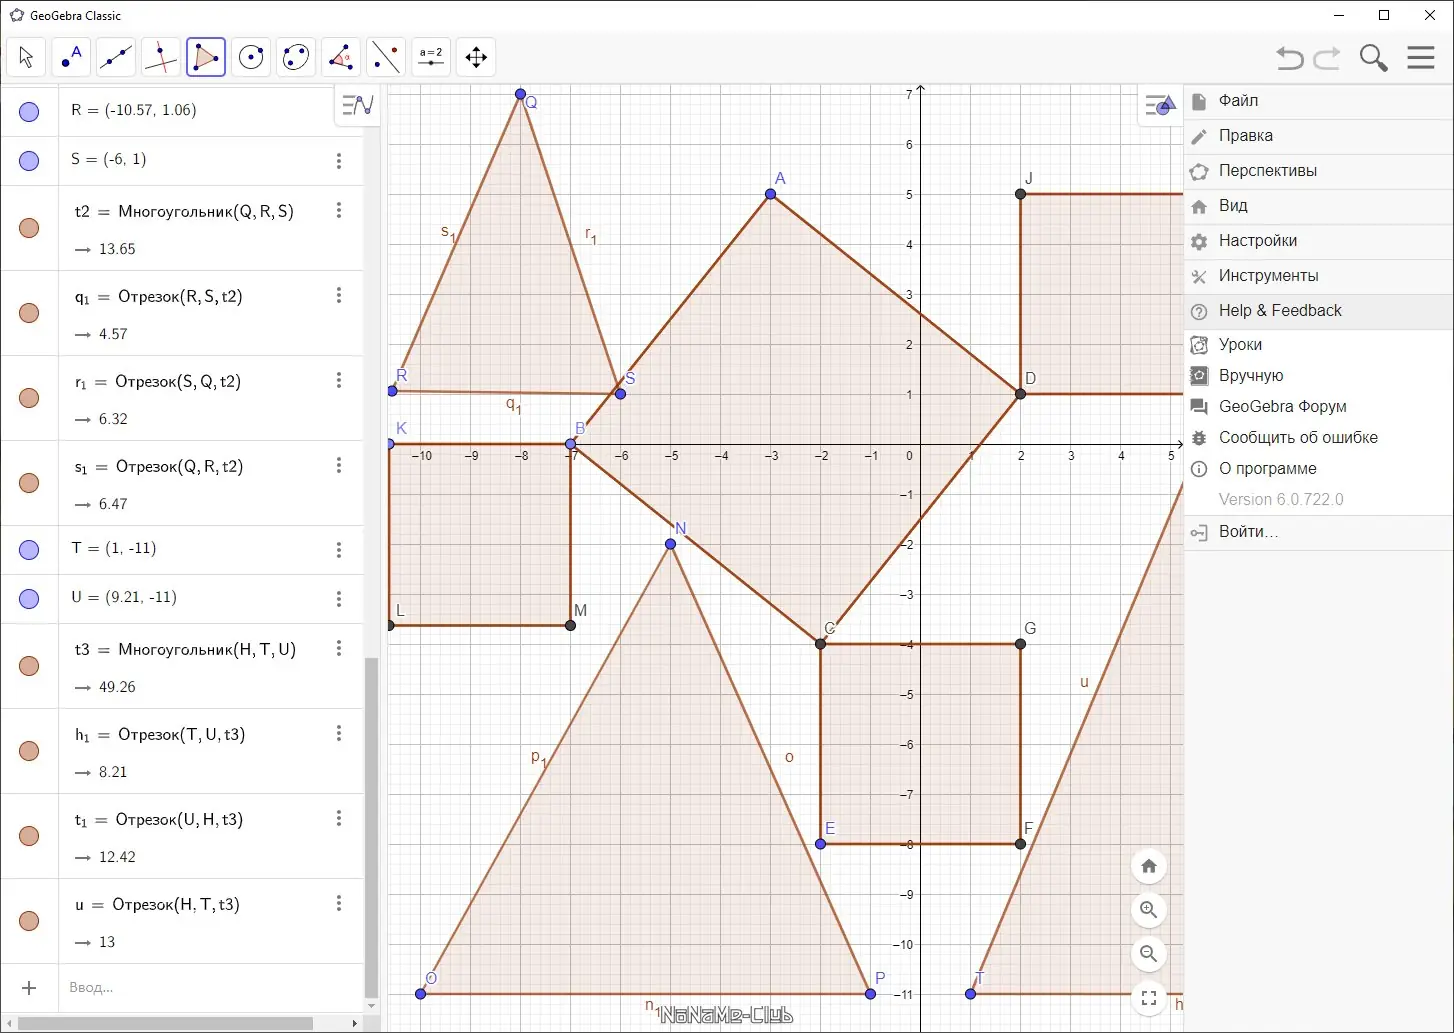1454x1033 pixels.
Task: Enter fullscreen mode for graphics view
Action: pos(1149,998)
